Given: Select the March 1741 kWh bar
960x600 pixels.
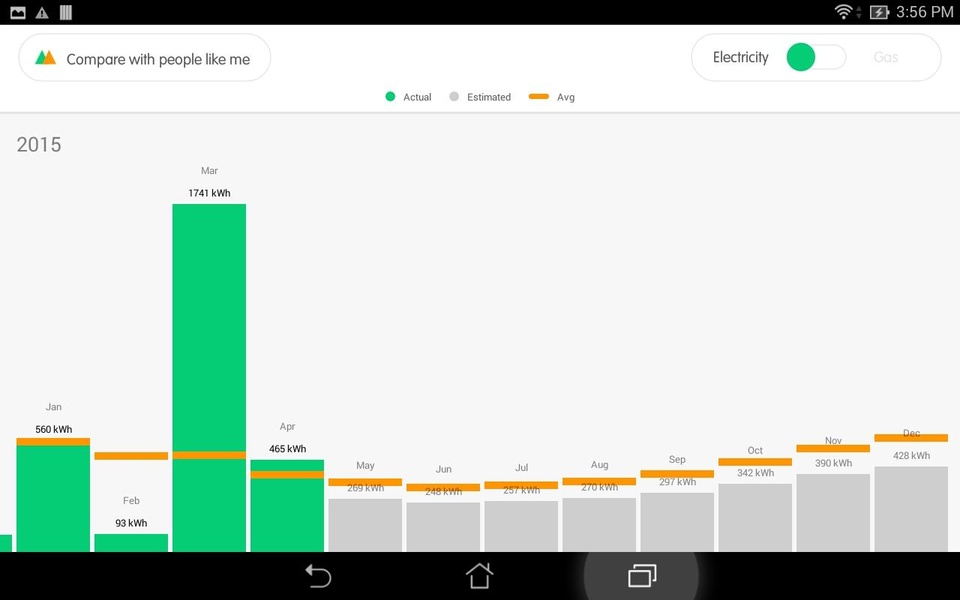Looking at the screenshot, I should pos(209,378).
